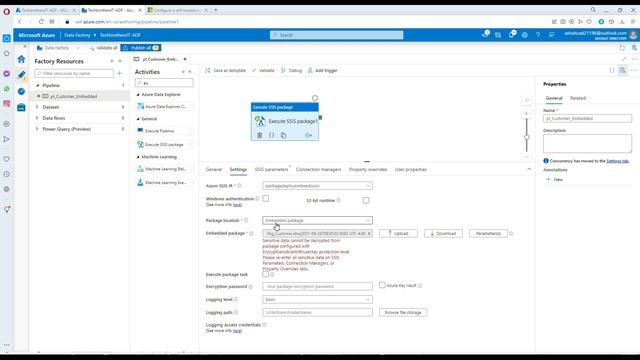Focus the Encryption password field

click(317, 287)
